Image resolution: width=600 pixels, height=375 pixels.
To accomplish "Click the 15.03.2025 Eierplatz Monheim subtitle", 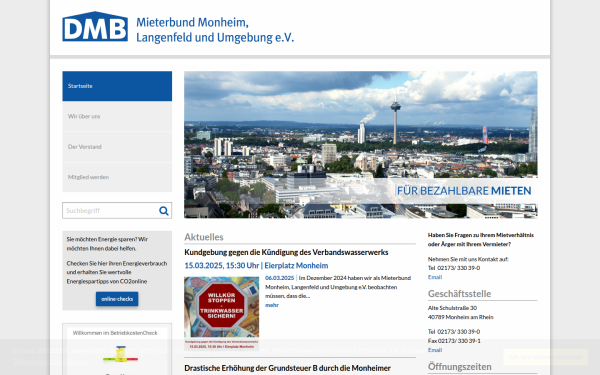I will (256, 266).
